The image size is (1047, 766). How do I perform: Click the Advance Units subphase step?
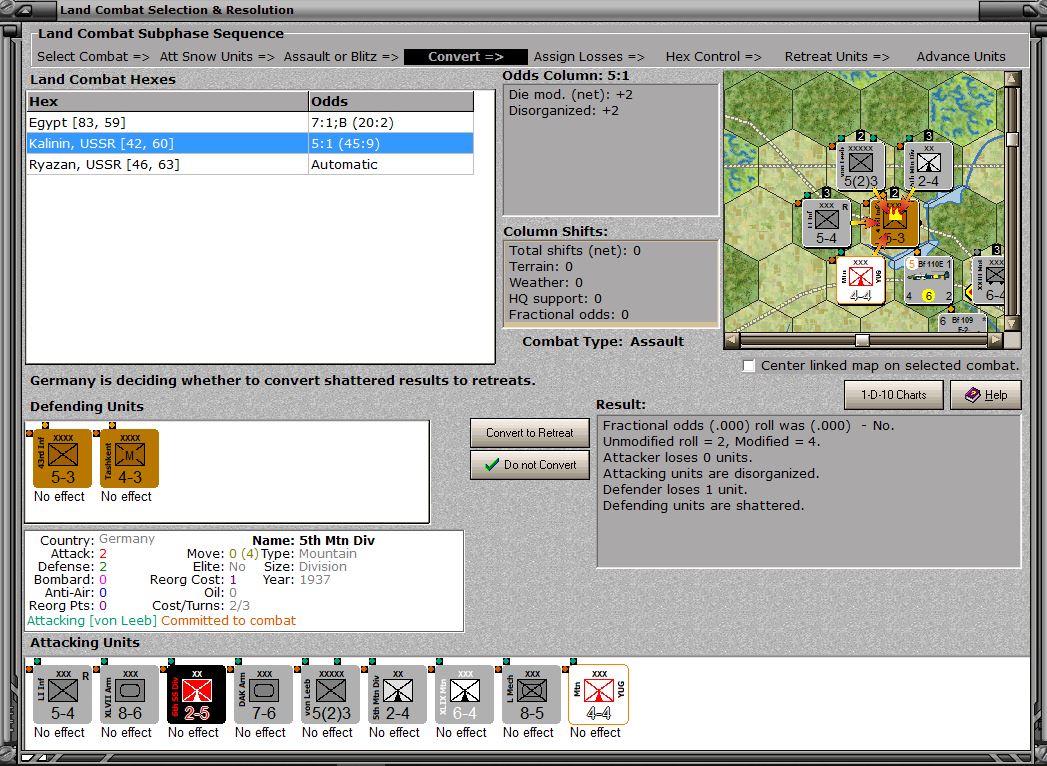tap(961, 57)
